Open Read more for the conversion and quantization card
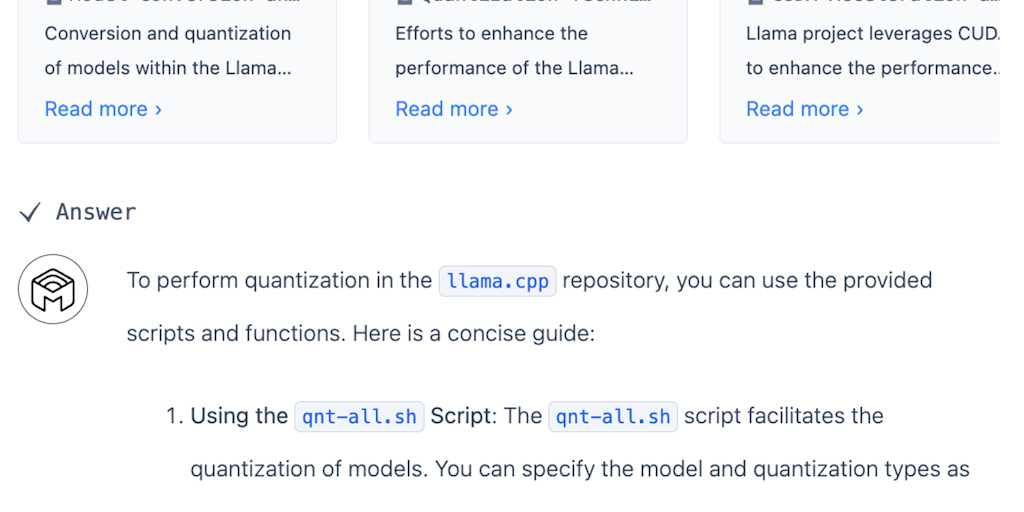 [x=96, y=109]
